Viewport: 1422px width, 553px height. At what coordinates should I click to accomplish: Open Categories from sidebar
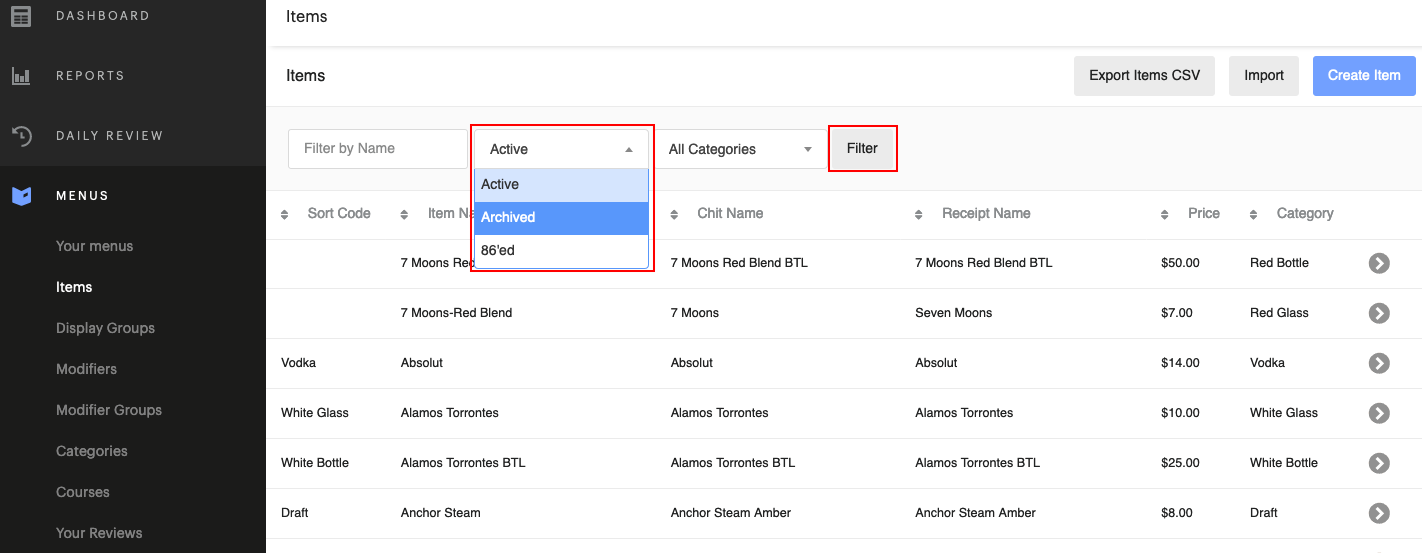tap(91, 451)
